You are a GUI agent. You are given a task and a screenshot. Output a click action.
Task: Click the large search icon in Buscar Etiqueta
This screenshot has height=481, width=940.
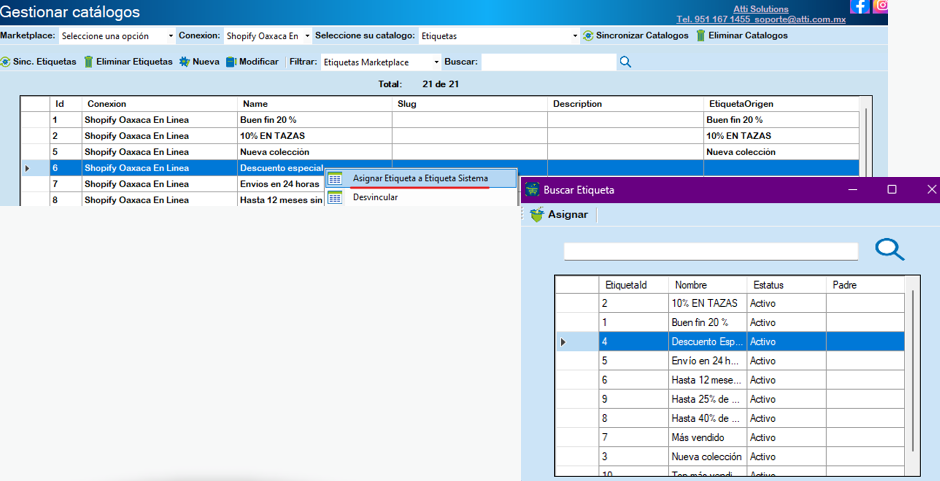[889, 250]
